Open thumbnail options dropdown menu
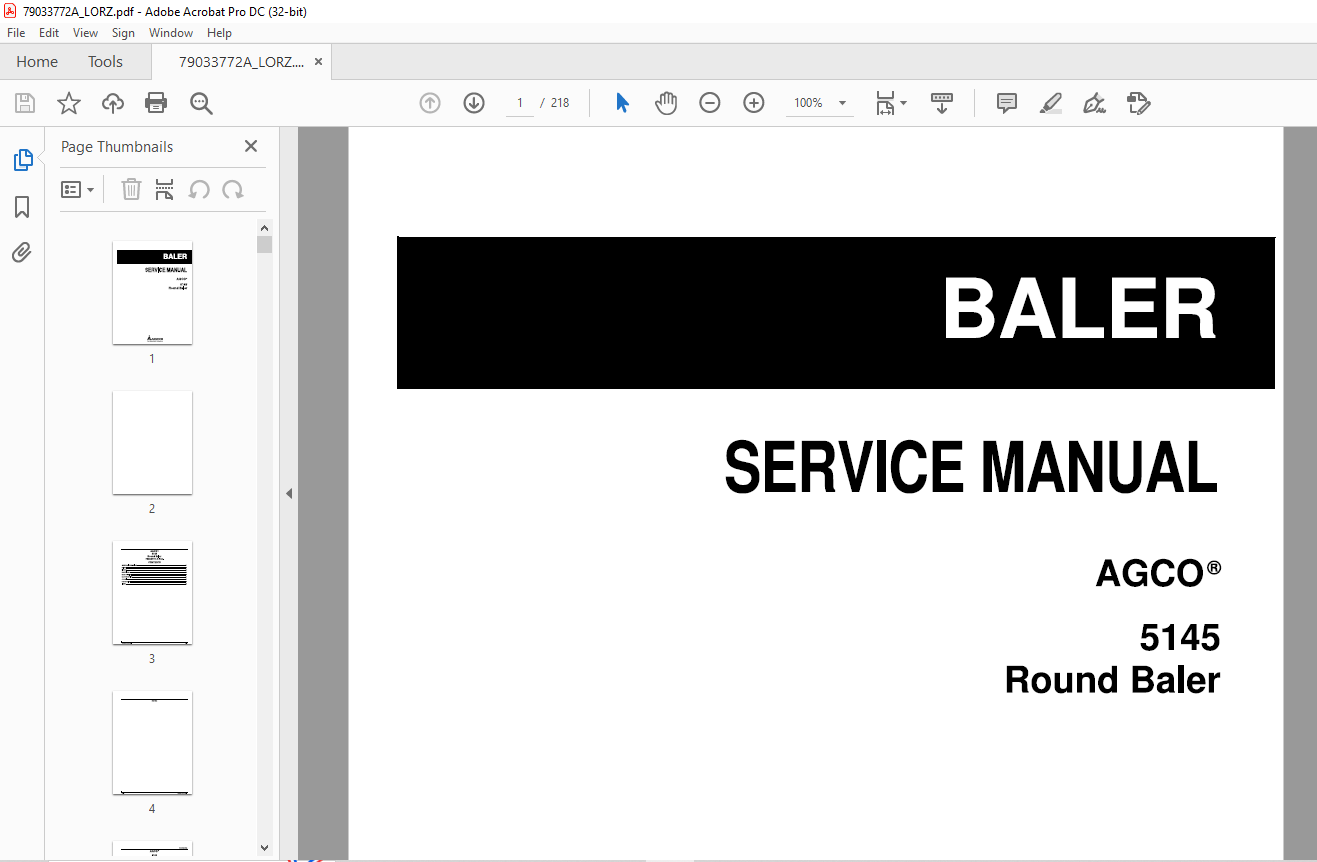The image size is (1317, 862). pos(78,189)
